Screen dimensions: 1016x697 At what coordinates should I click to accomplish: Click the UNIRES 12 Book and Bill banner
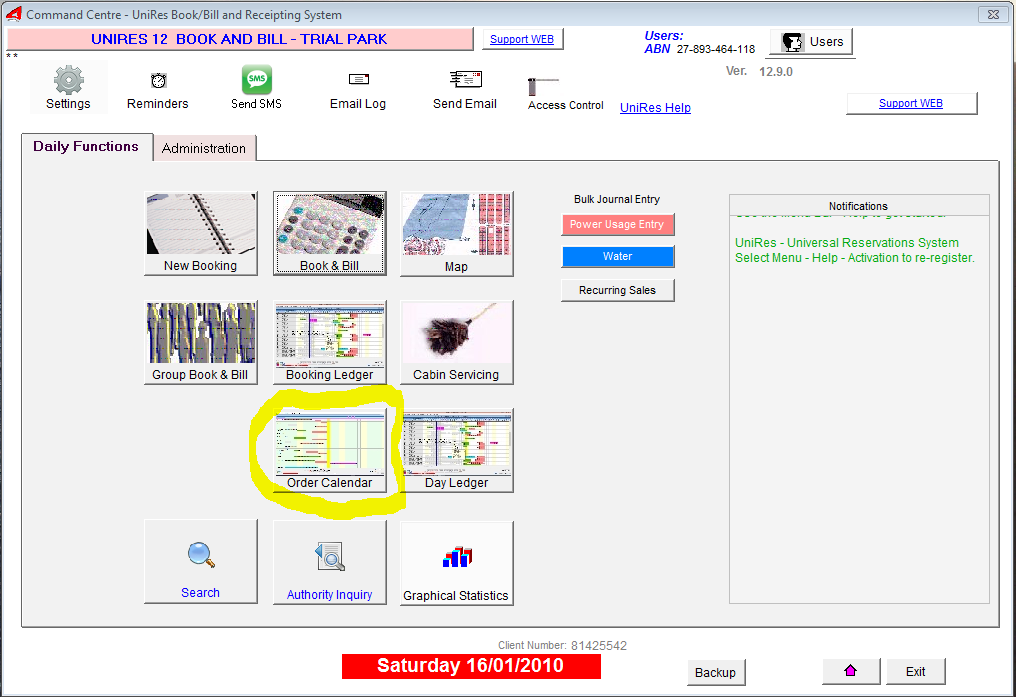240,39
